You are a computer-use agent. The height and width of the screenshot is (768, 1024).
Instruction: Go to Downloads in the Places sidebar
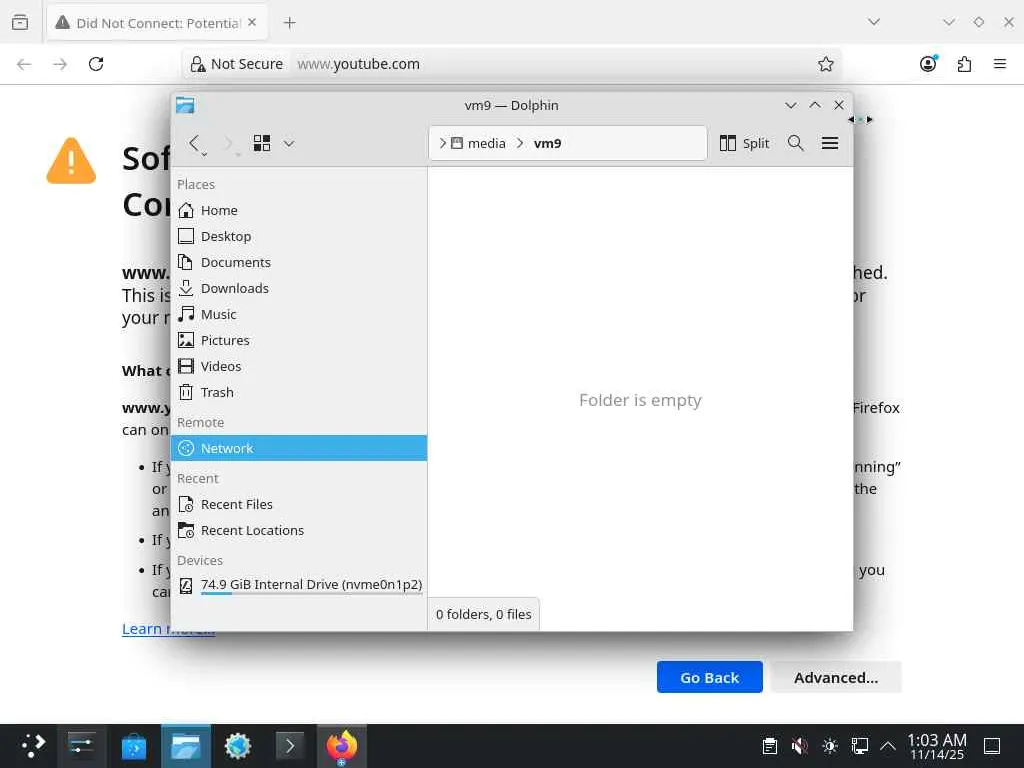(x=299, y=288)
